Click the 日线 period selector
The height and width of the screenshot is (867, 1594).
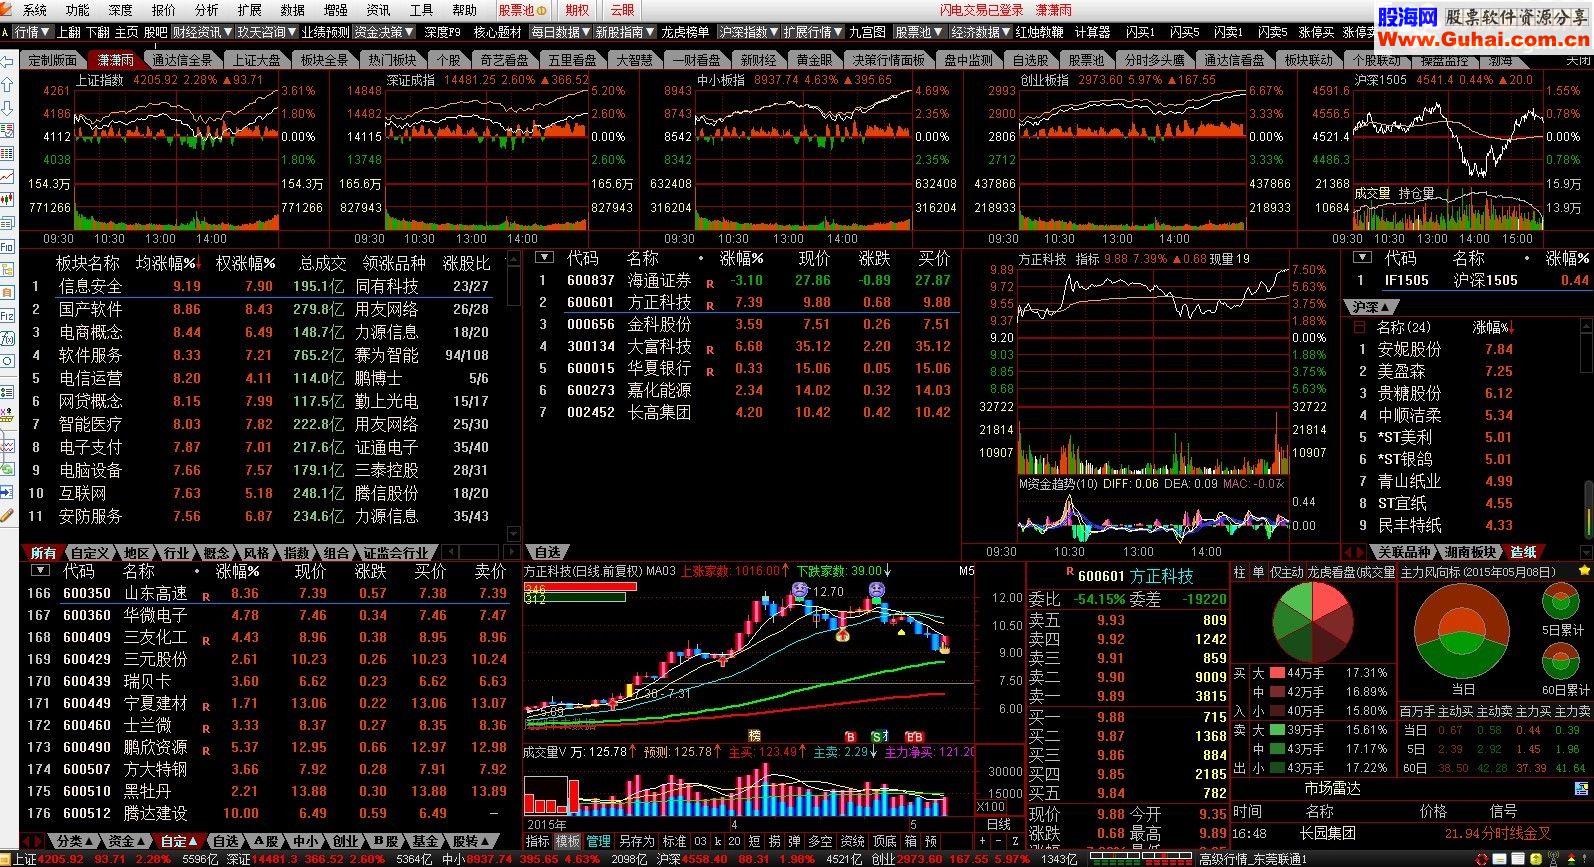tap(999, 824)
